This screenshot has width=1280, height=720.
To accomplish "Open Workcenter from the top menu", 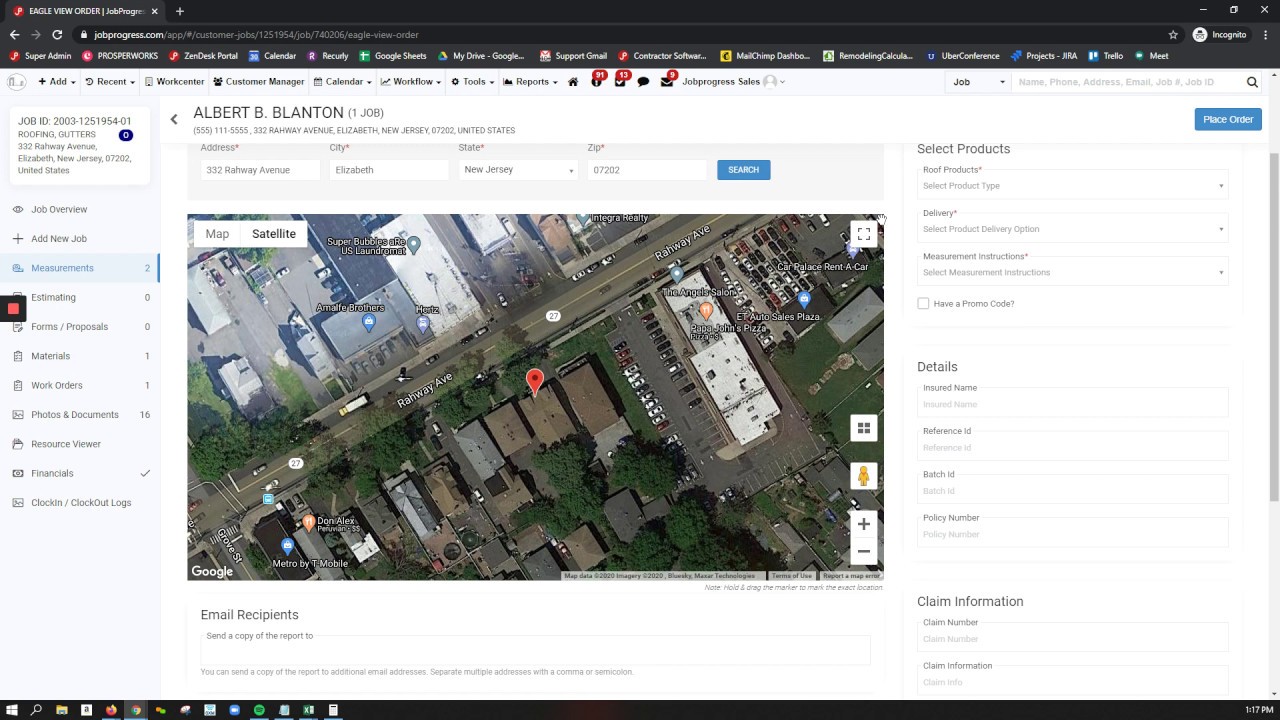I will (x=175, y=82).
